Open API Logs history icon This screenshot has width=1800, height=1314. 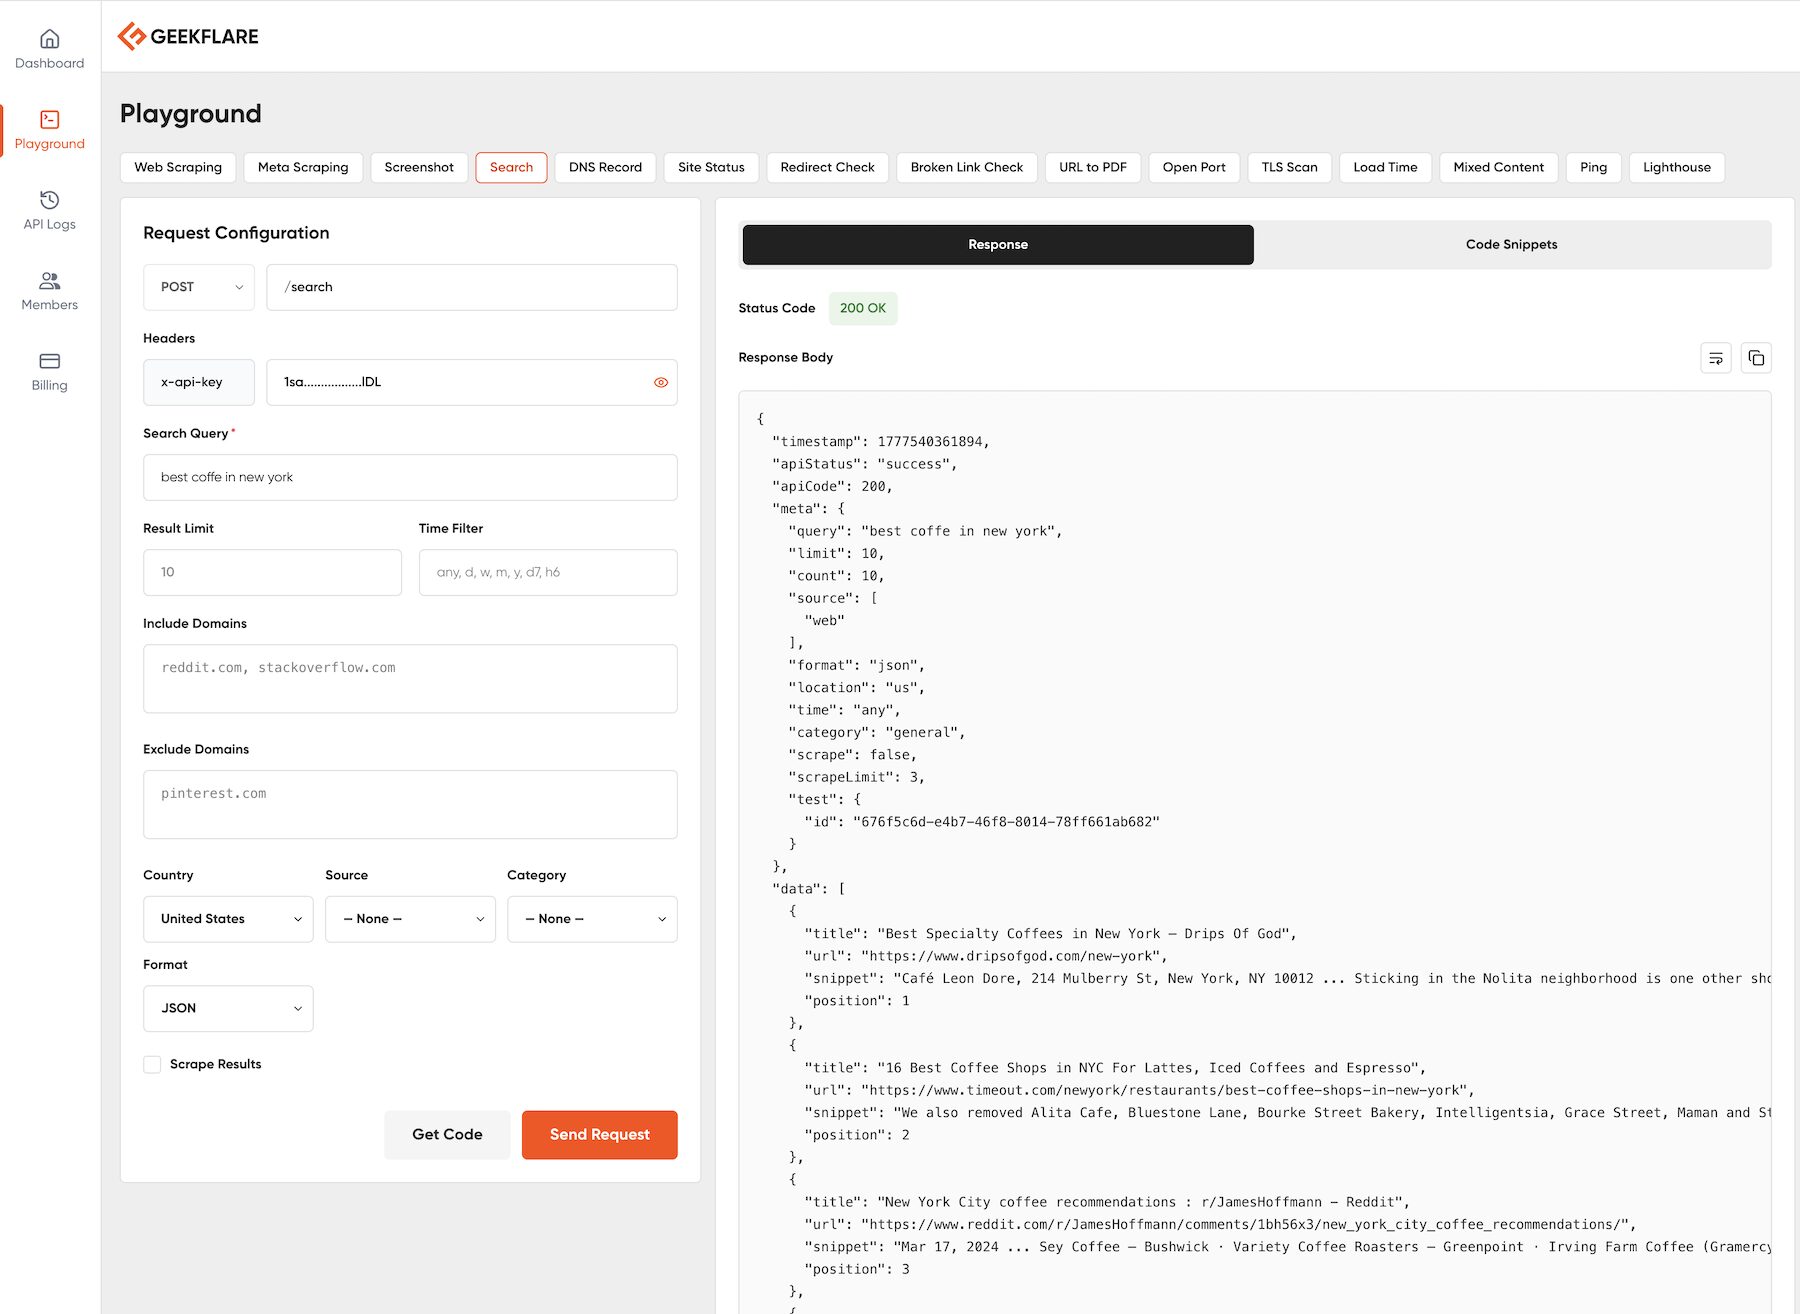(x=49, y=200)
